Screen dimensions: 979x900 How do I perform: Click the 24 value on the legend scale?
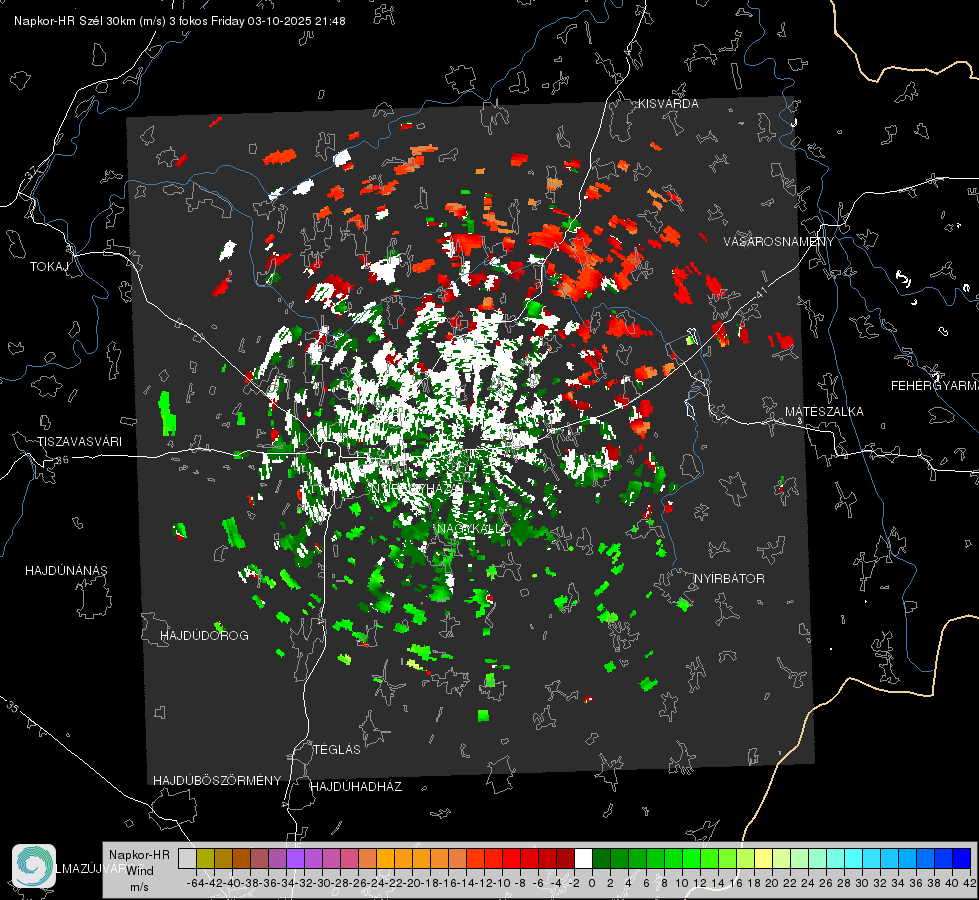tap(808, 883)
